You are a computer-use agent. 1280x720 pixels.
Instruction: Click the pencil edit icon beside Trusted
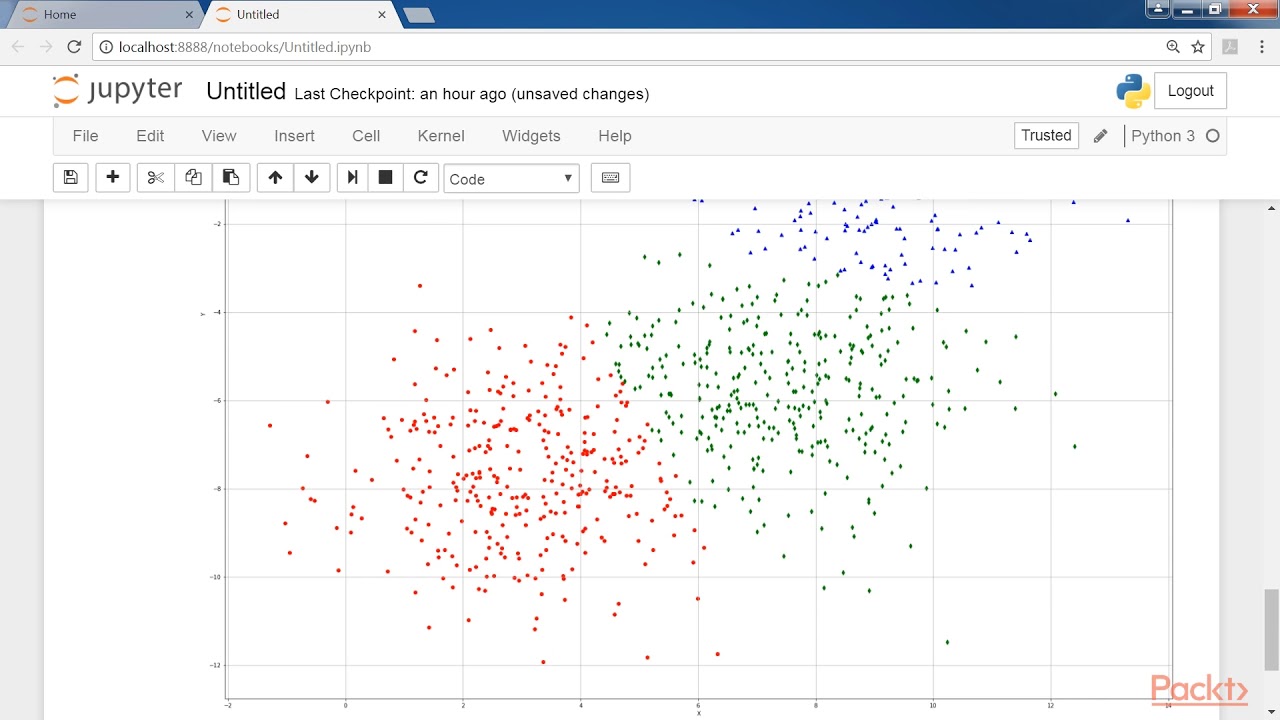click(x=1100, y=136)
